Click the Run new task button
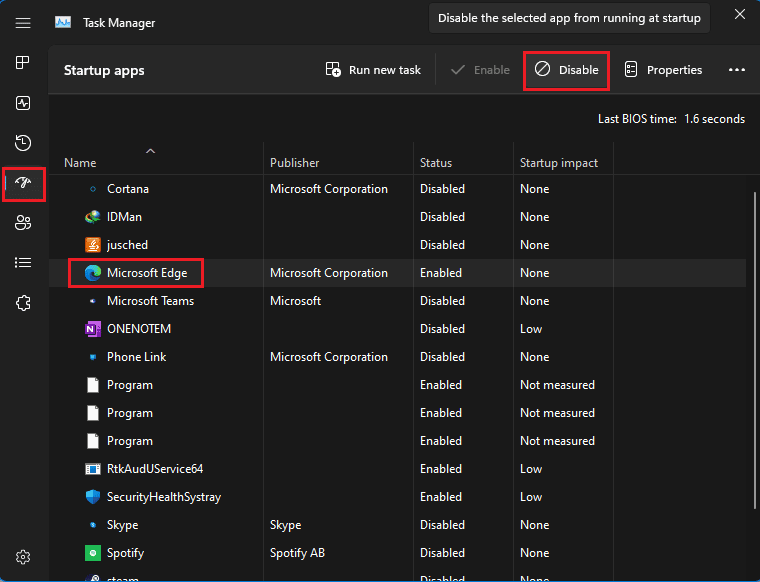Screen dimensions: 760x582 373,70
